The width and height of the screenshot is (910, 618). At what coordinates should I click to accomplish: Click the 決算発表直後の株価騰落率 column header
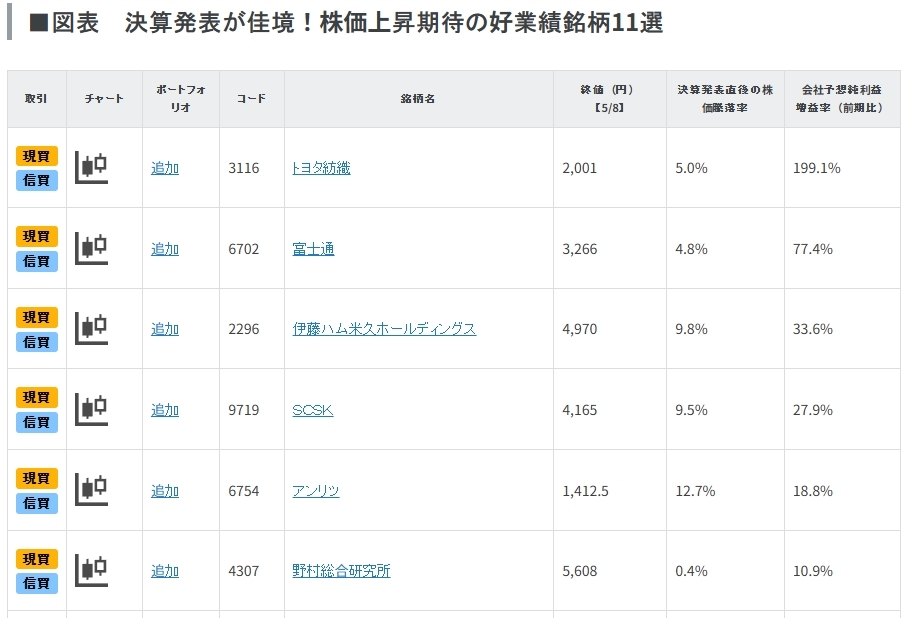[x=725, y=99]
